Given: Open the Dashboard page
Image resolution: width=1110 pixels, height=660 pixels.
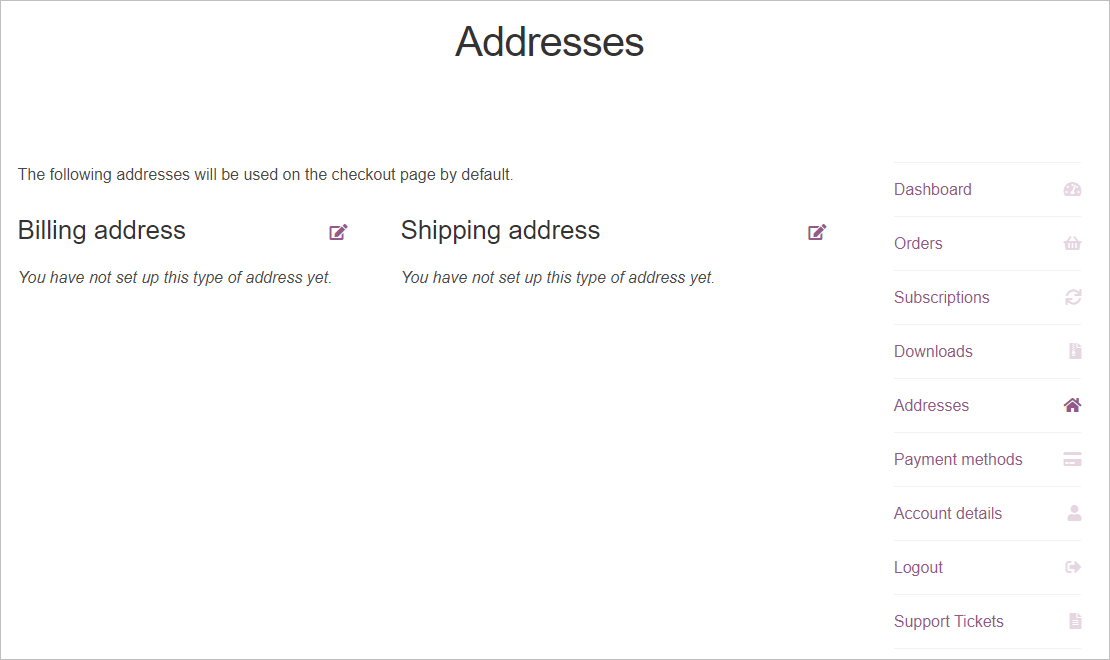Looking at the screenshot, I should 932,189.
